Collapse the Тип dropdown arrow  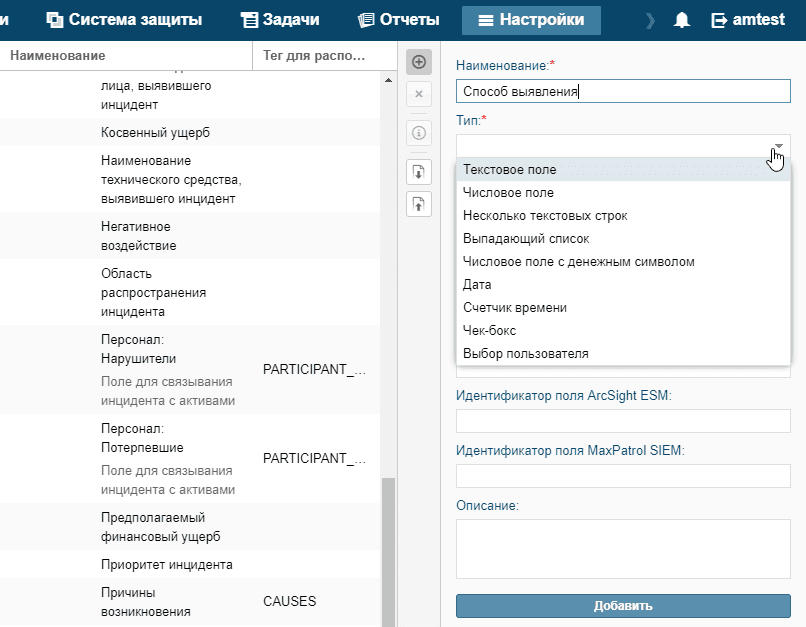pos(778,147)
